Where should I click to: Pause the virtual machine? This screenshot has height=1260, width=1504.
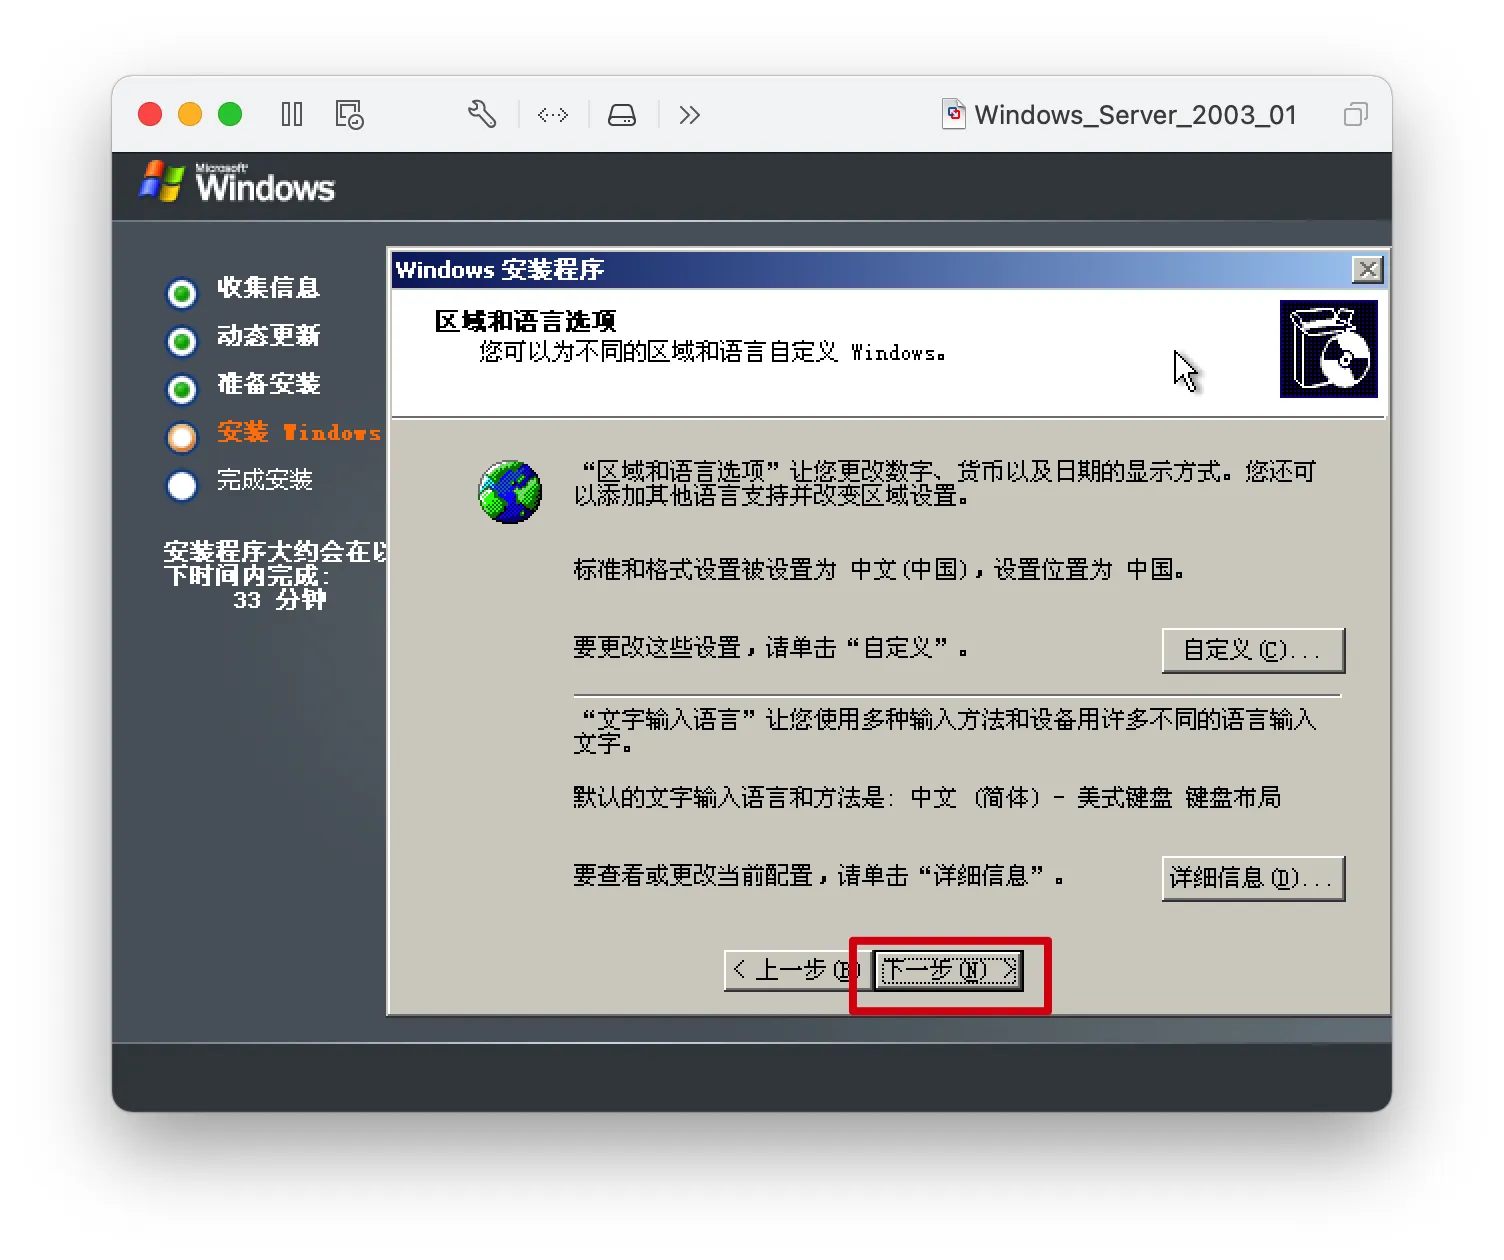(292, 114)
